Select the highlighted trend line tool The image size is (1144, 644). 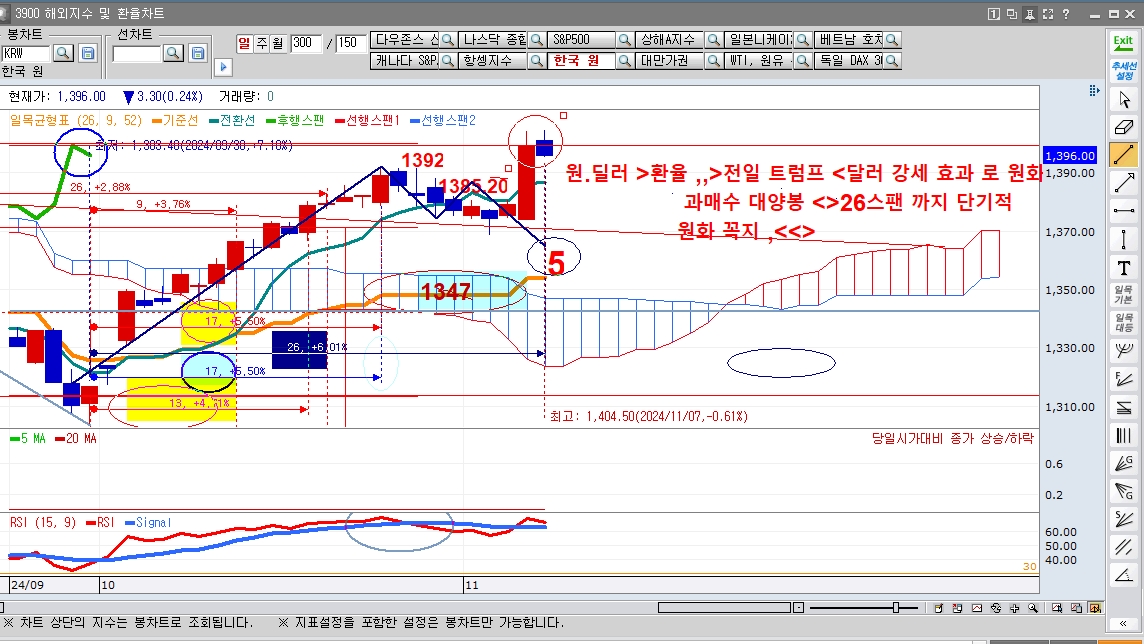tap(1124, 155)
